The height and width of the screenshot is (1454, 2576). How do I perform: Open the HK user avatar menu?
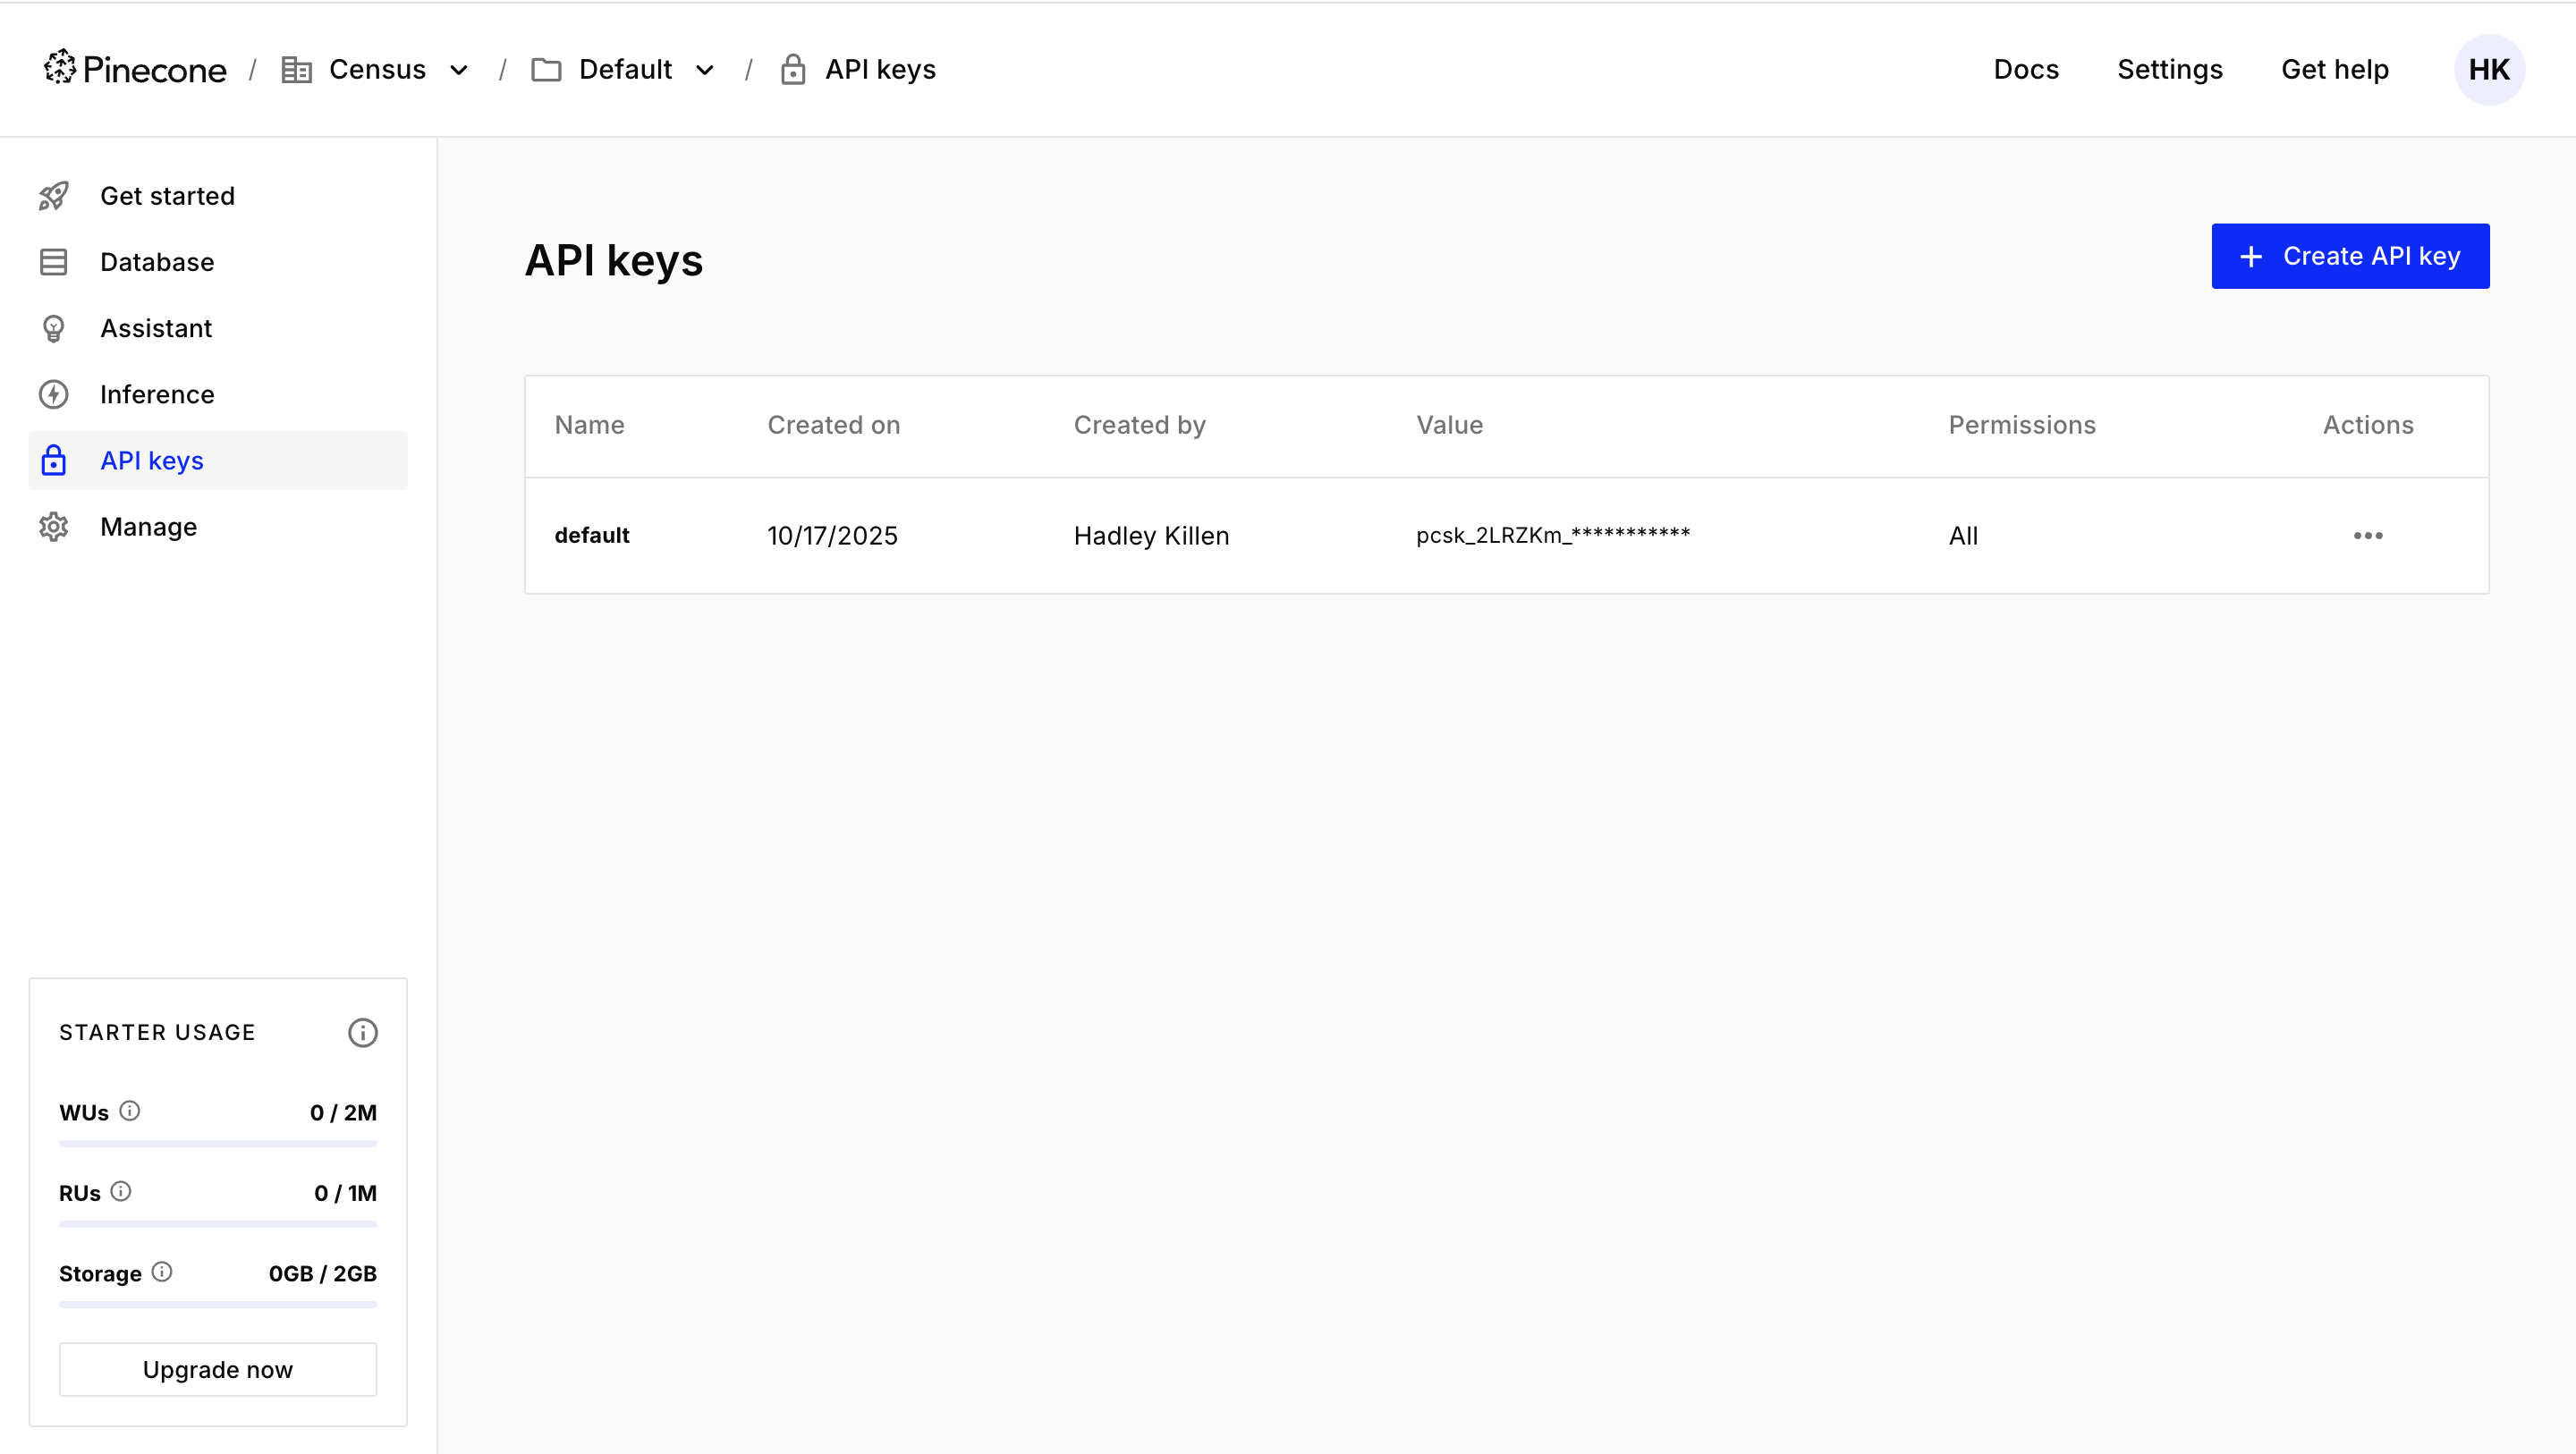(x=2488, y=69)
